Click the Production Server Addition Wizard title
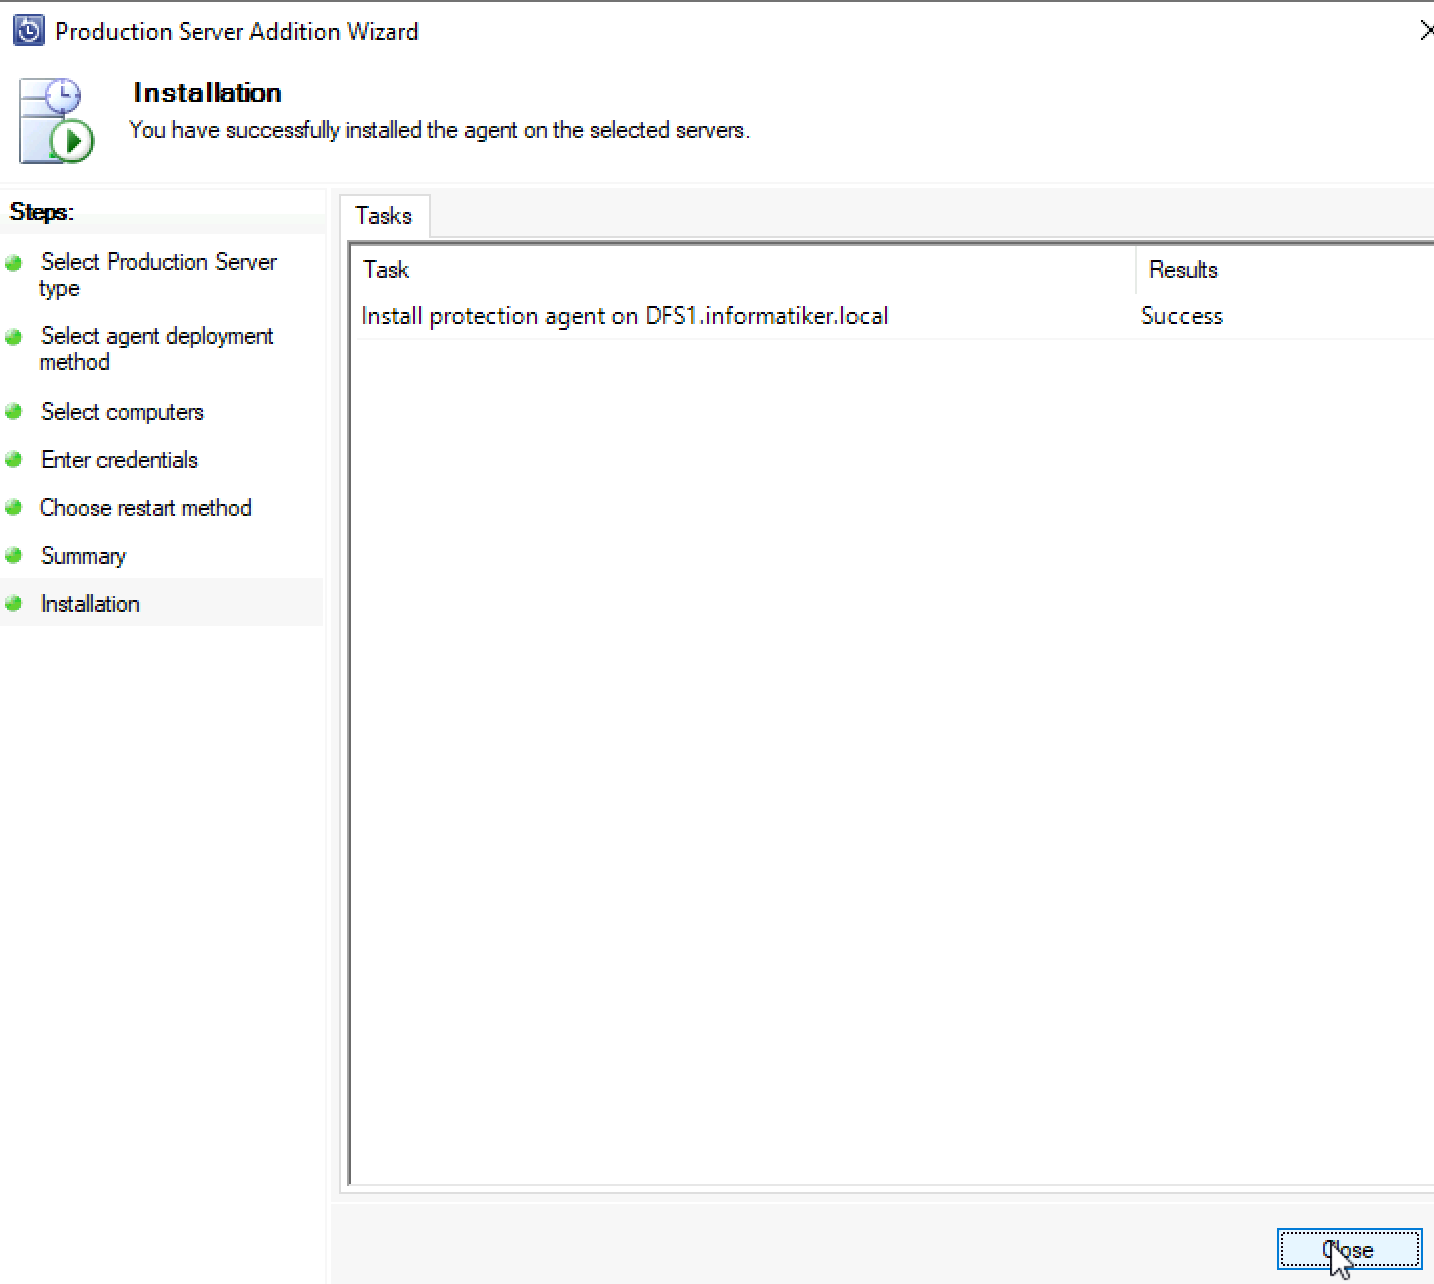This screenshot has height=1284, width=1434. tap(237, 32)
